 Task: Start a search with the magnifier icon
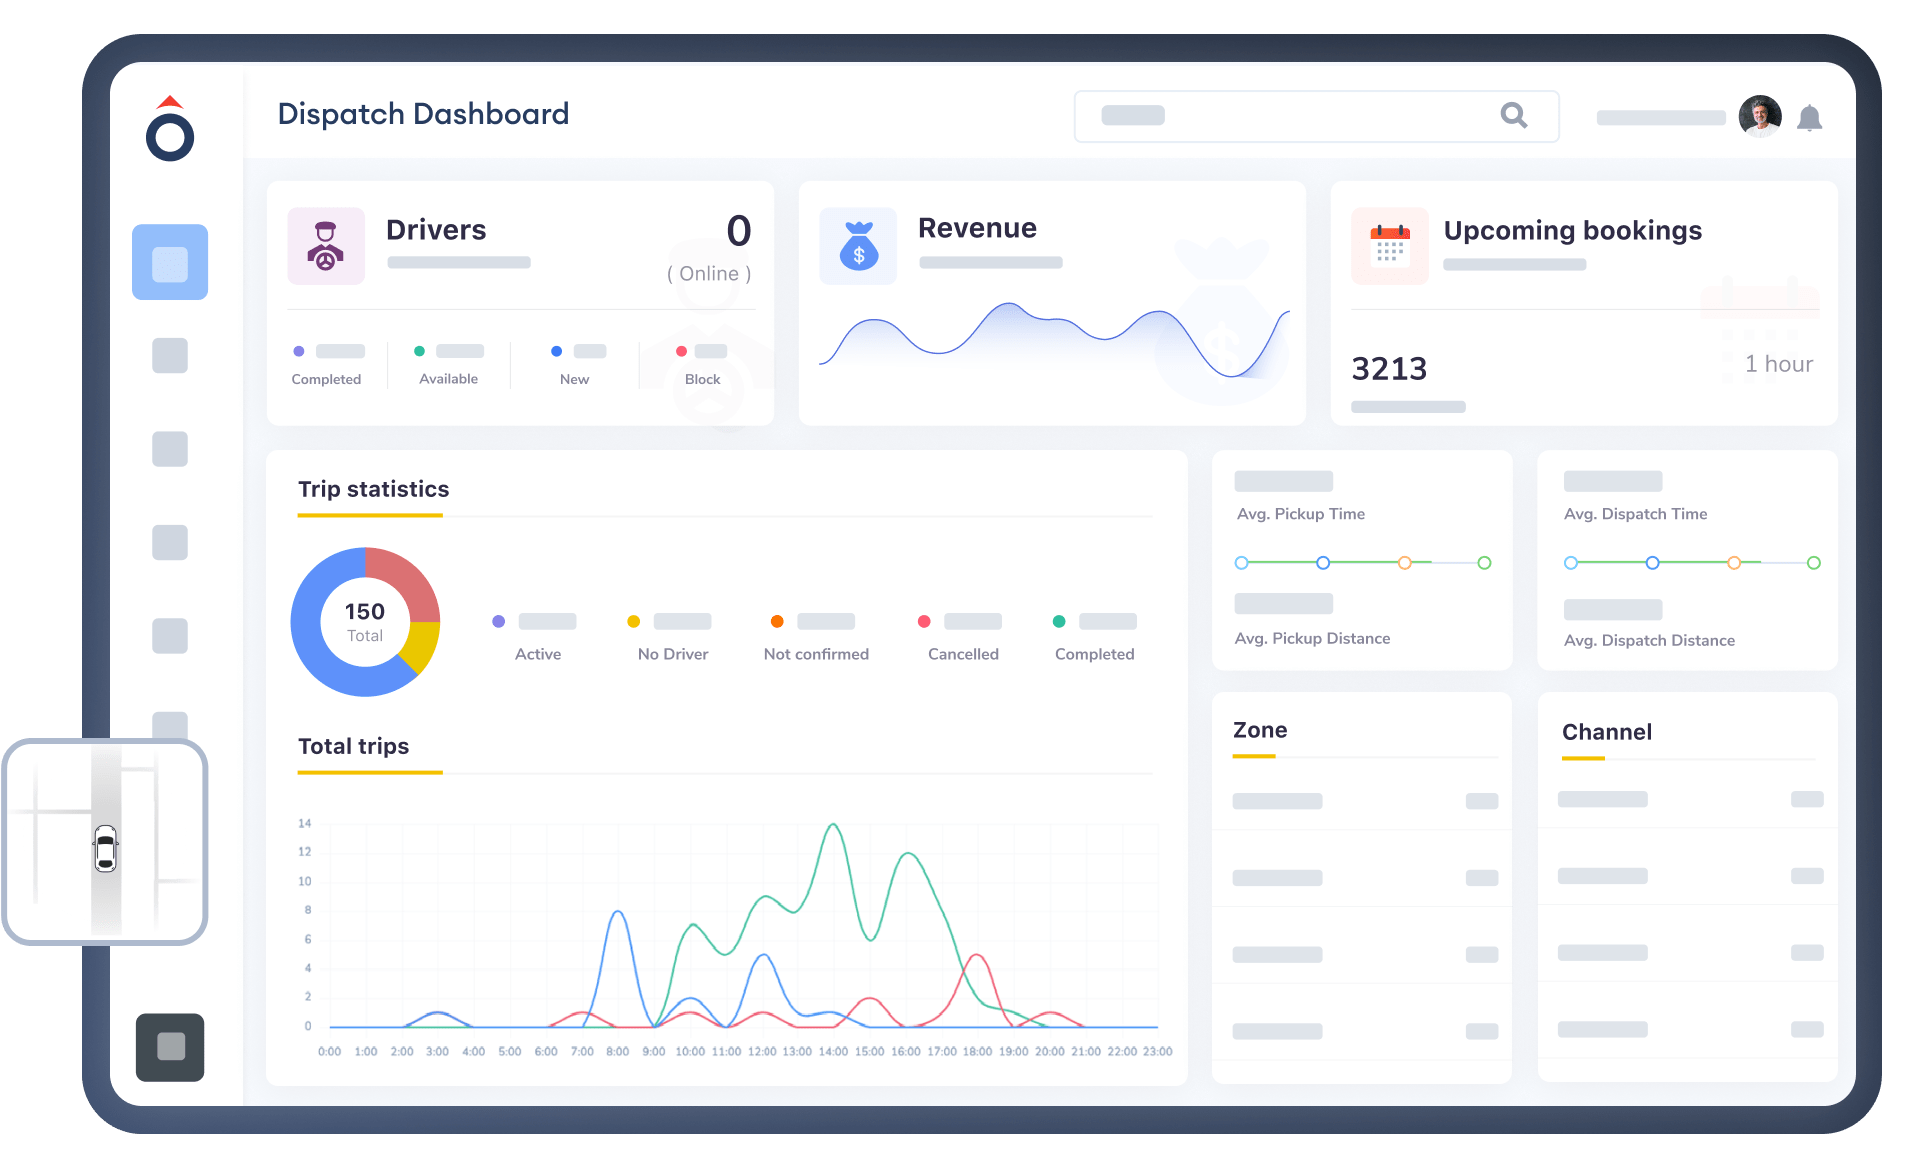point(1514,116)
